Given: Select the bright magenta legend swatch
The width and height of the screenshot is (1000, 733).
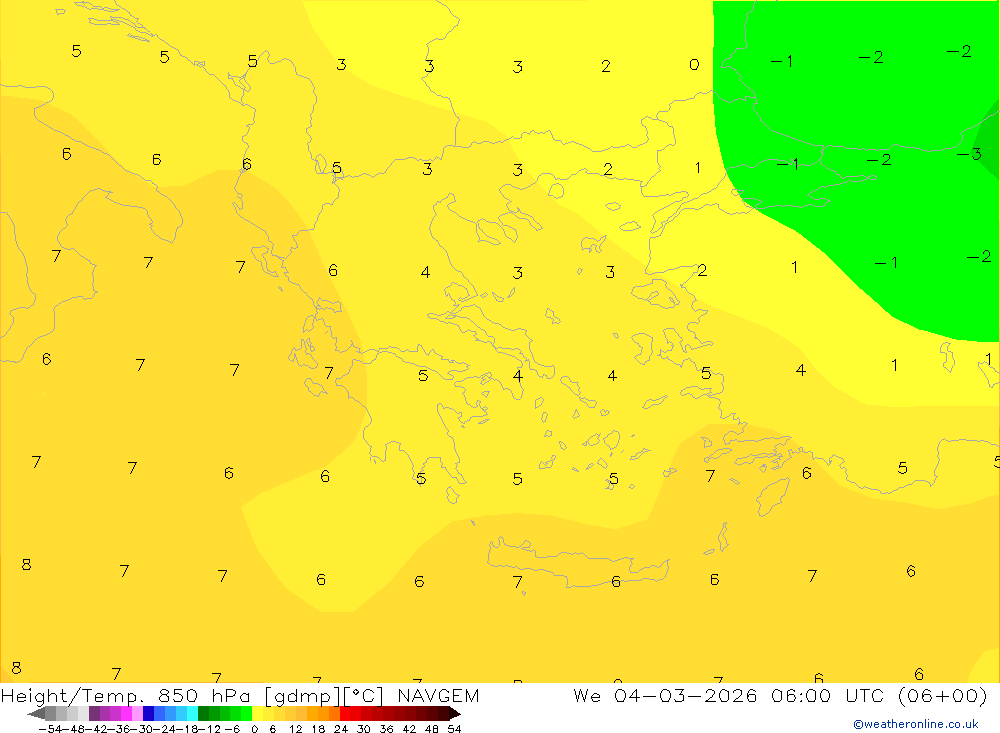Looking at the screenshot, I should click(x=127, y=713).
